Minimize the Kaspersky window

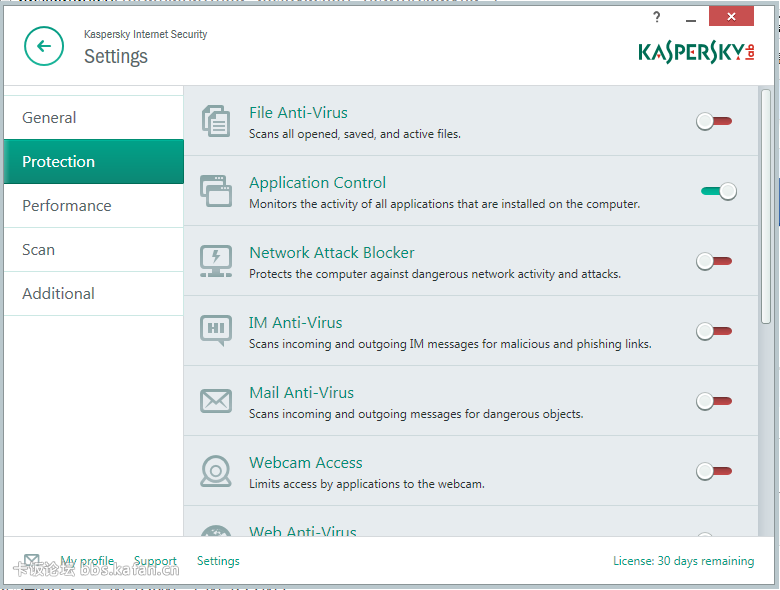[x=690, y=18]
